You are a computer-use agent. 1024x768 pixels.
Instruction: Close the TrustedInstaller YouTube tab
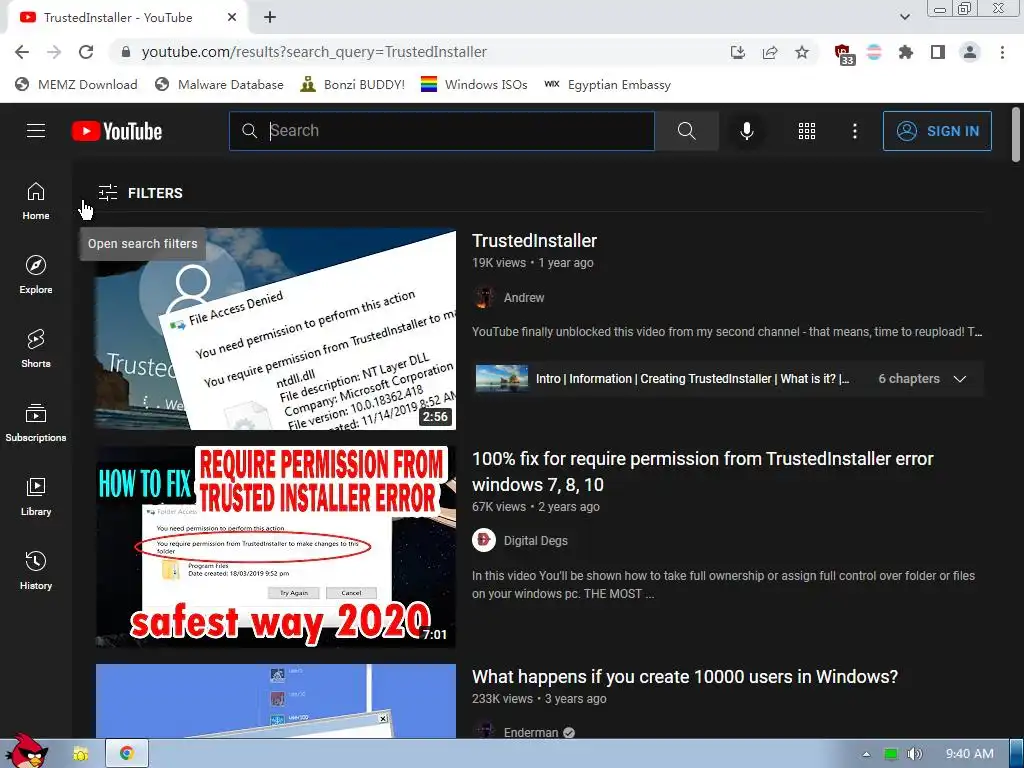[232, 18]
